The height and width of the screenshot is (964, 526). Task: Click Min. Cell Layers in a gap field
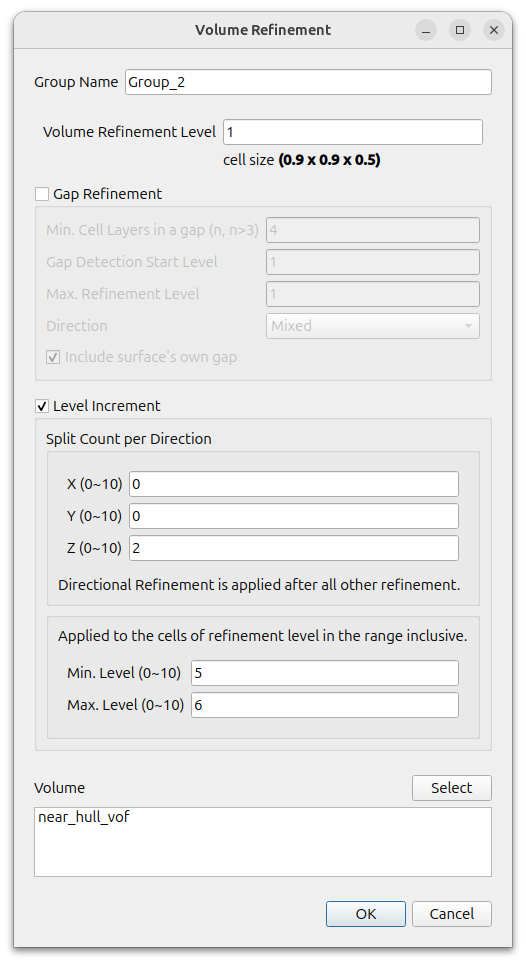click(372, 231)
